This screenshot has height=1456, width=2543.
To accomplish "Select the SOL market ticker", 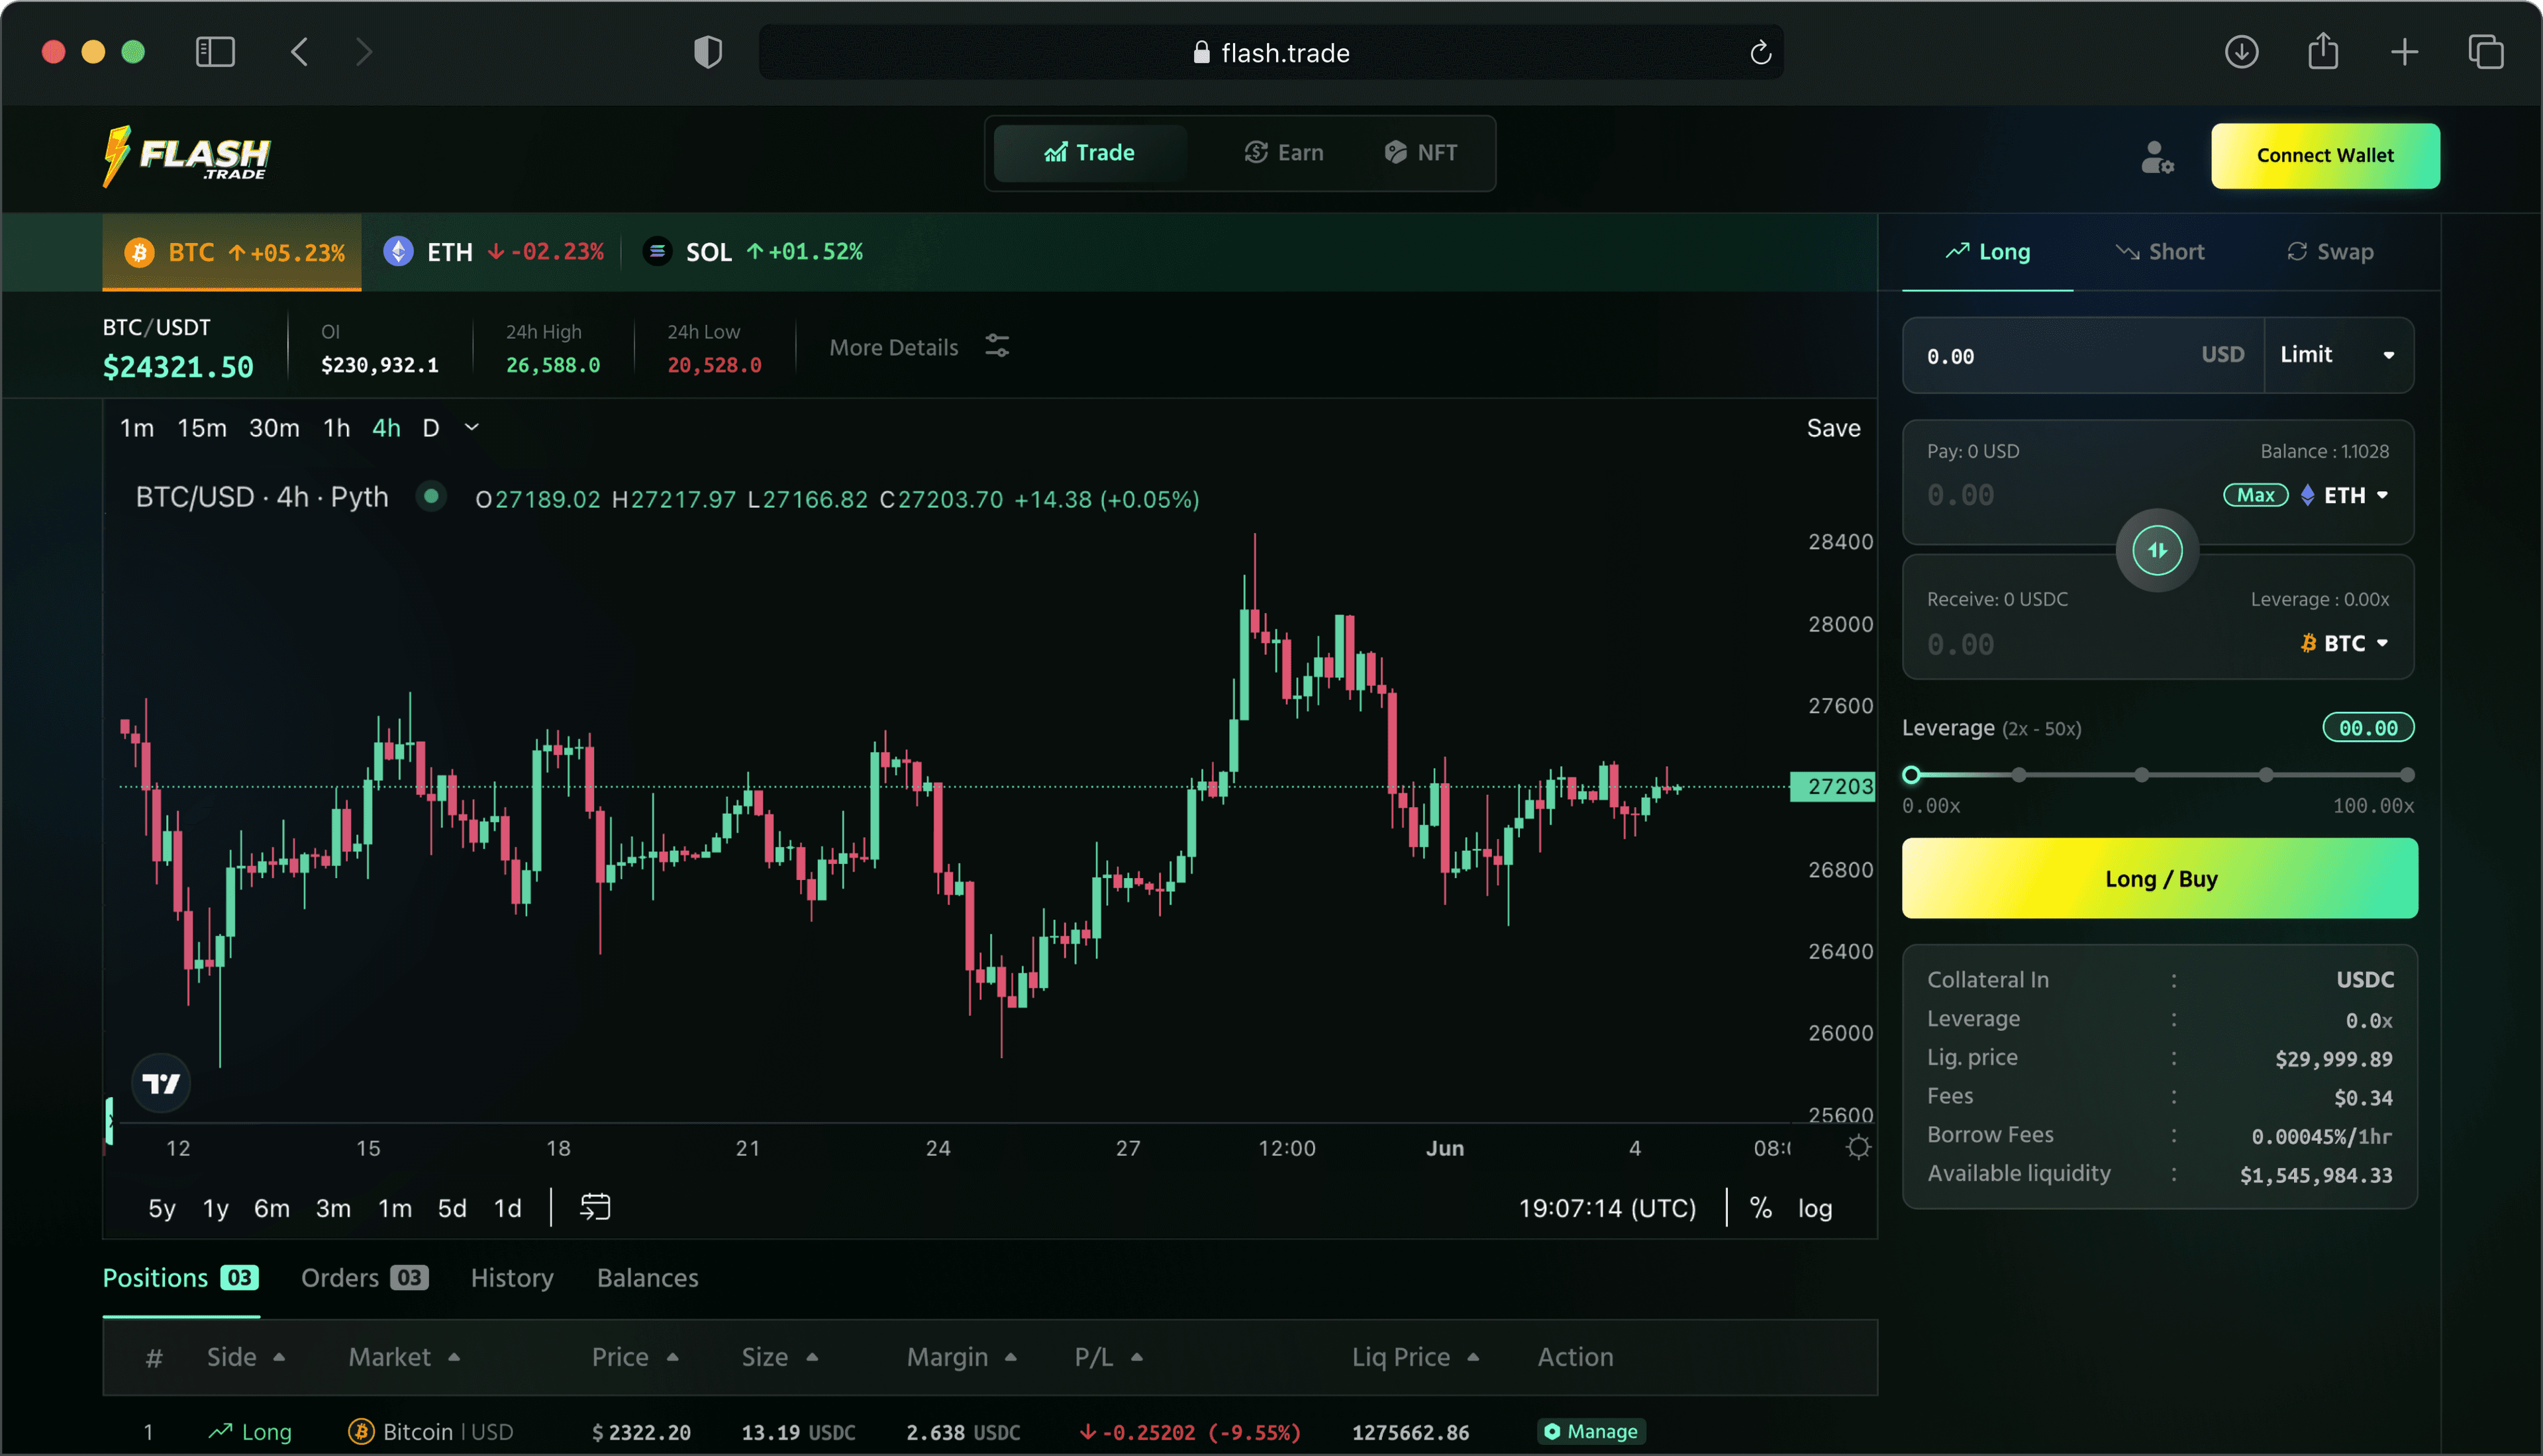I will coord(753,252).
